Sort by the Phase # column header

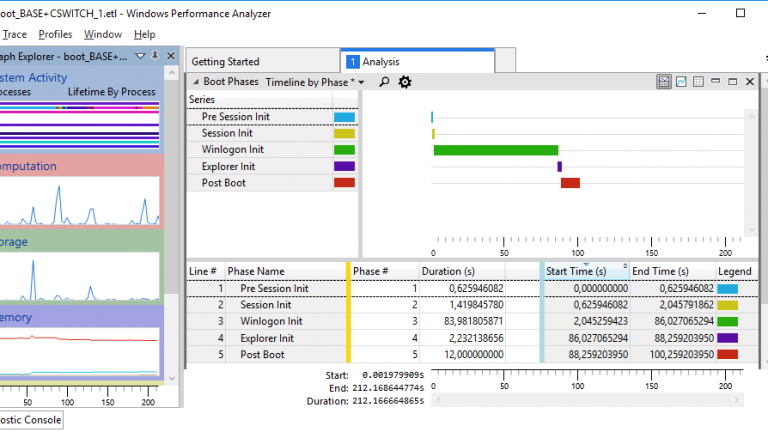click(385, 271)
